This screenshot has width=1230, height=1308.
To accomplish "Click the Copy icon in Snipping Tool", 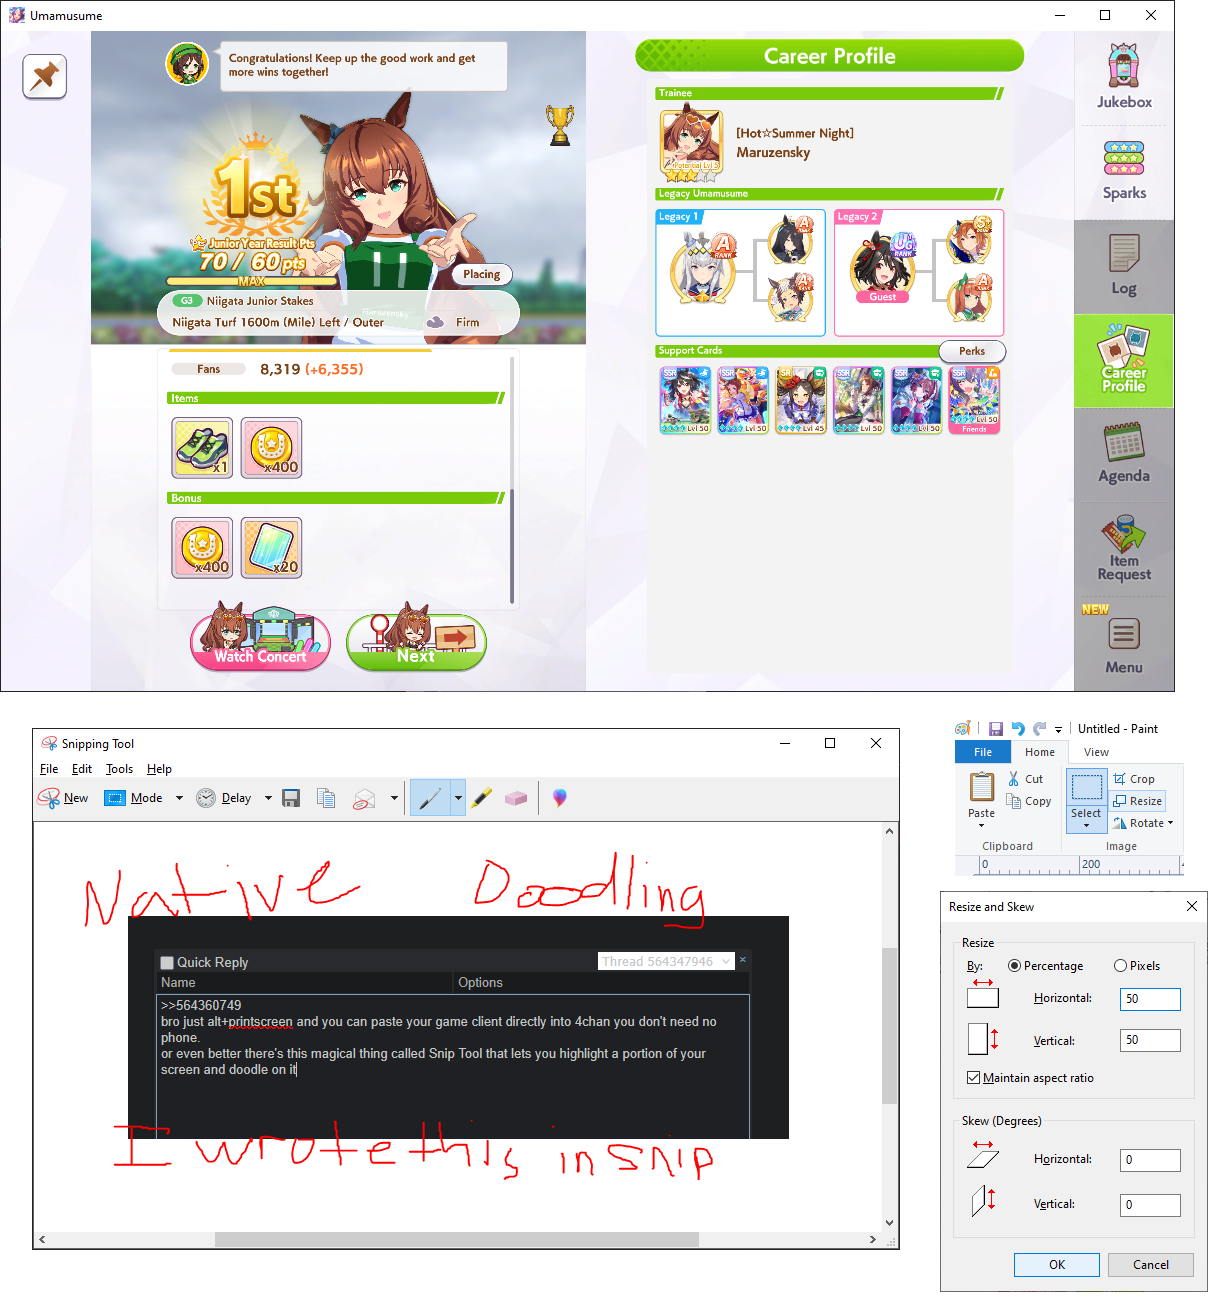I will coord(326,798).
